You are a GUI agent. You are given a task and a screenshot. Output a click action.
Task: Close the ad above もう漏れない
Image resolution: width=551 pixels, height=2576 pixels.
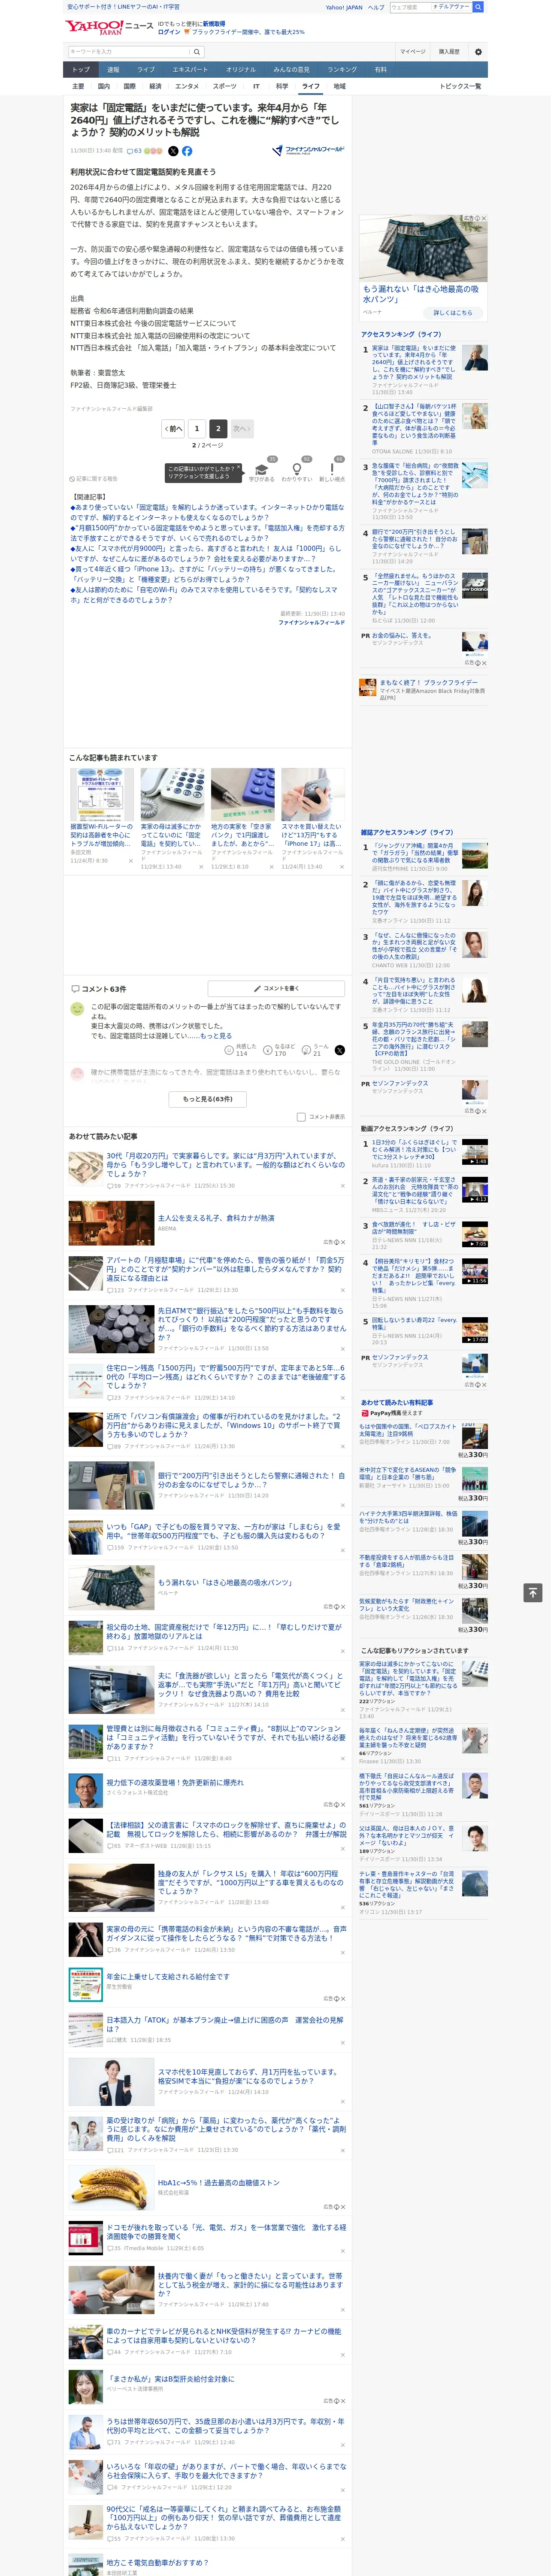[x=484, y=218]
